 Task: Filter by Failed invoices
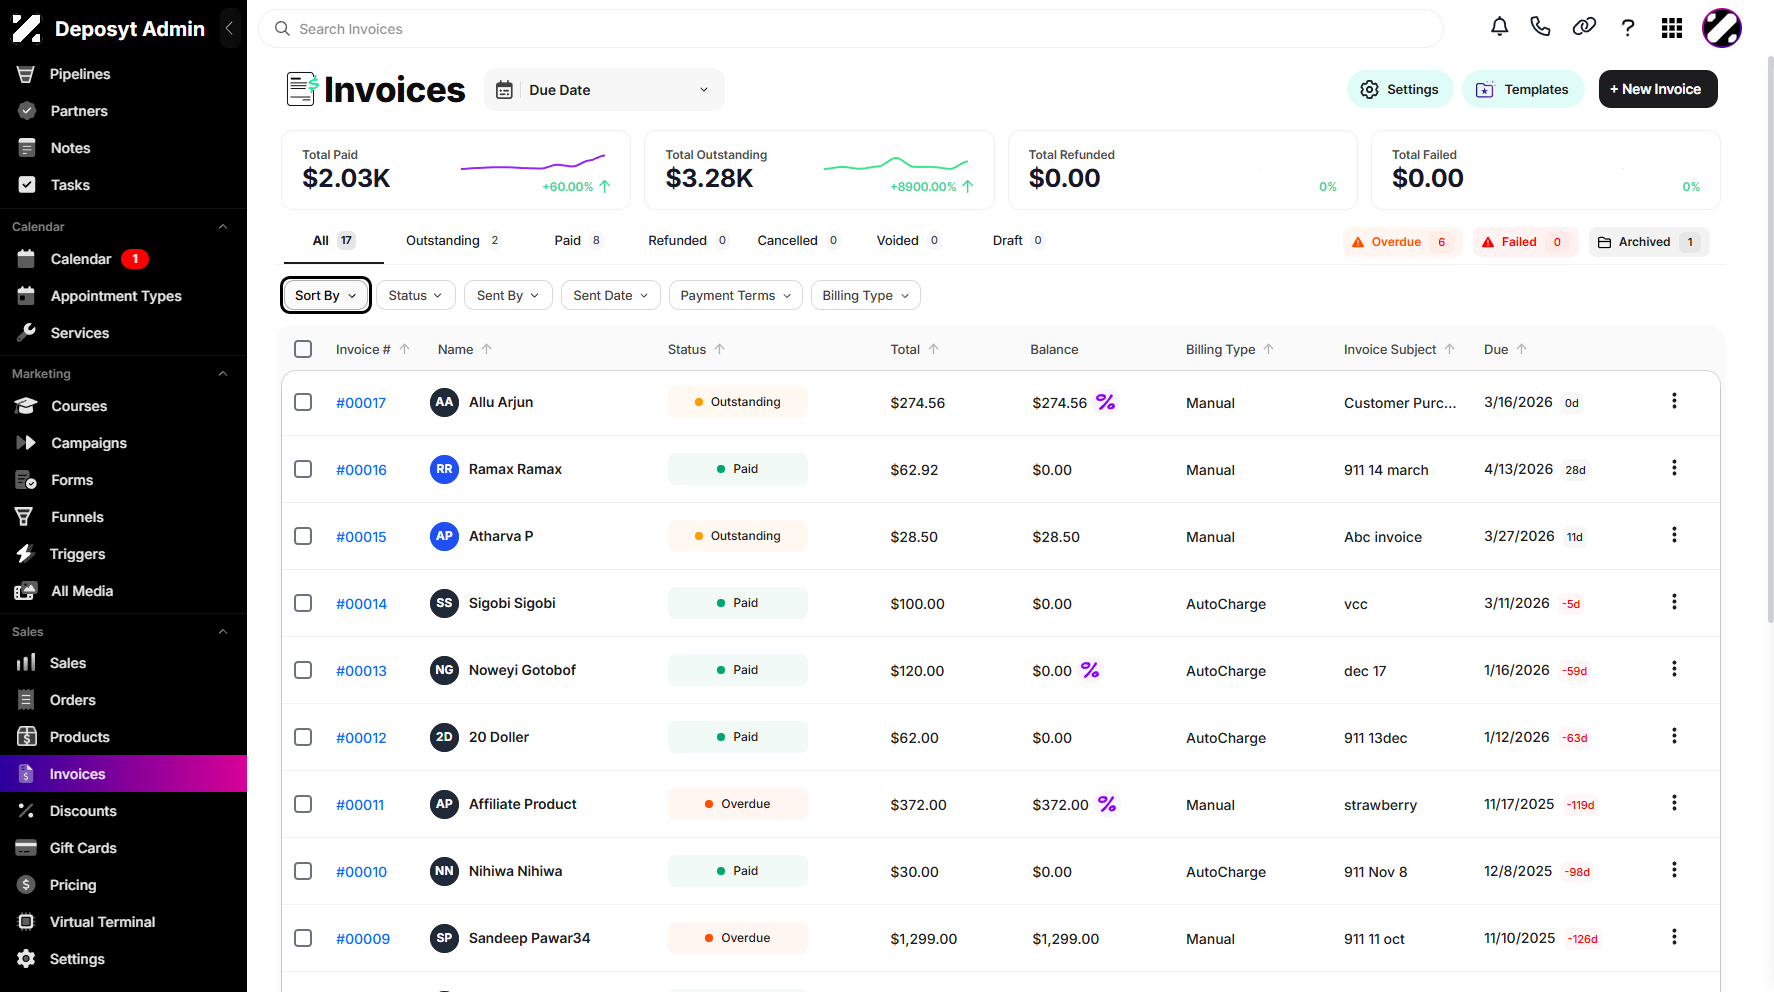(1525, 242)
